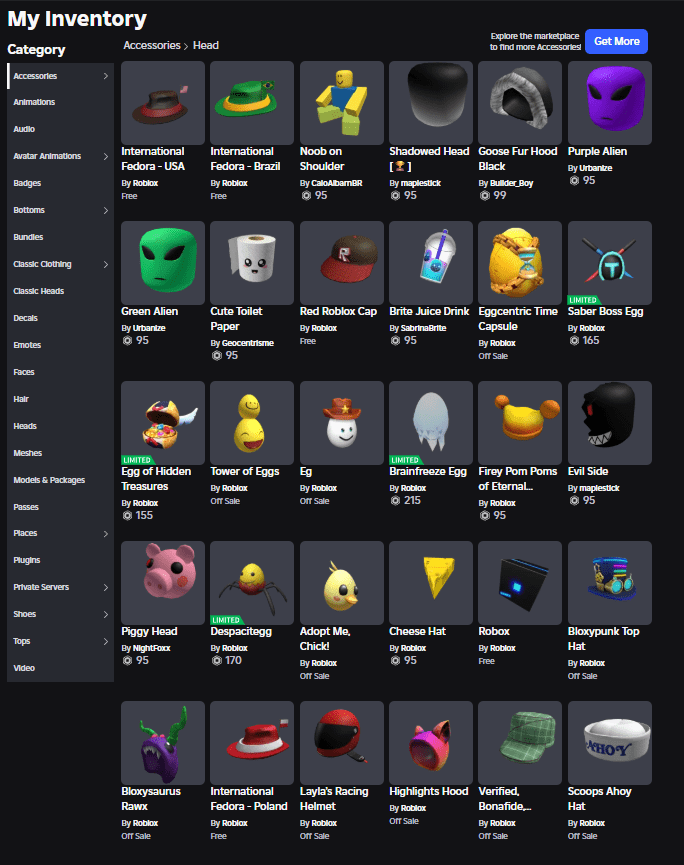Open the Bundles category
This screenshot has width=684, height=865.
coord(61,237)
